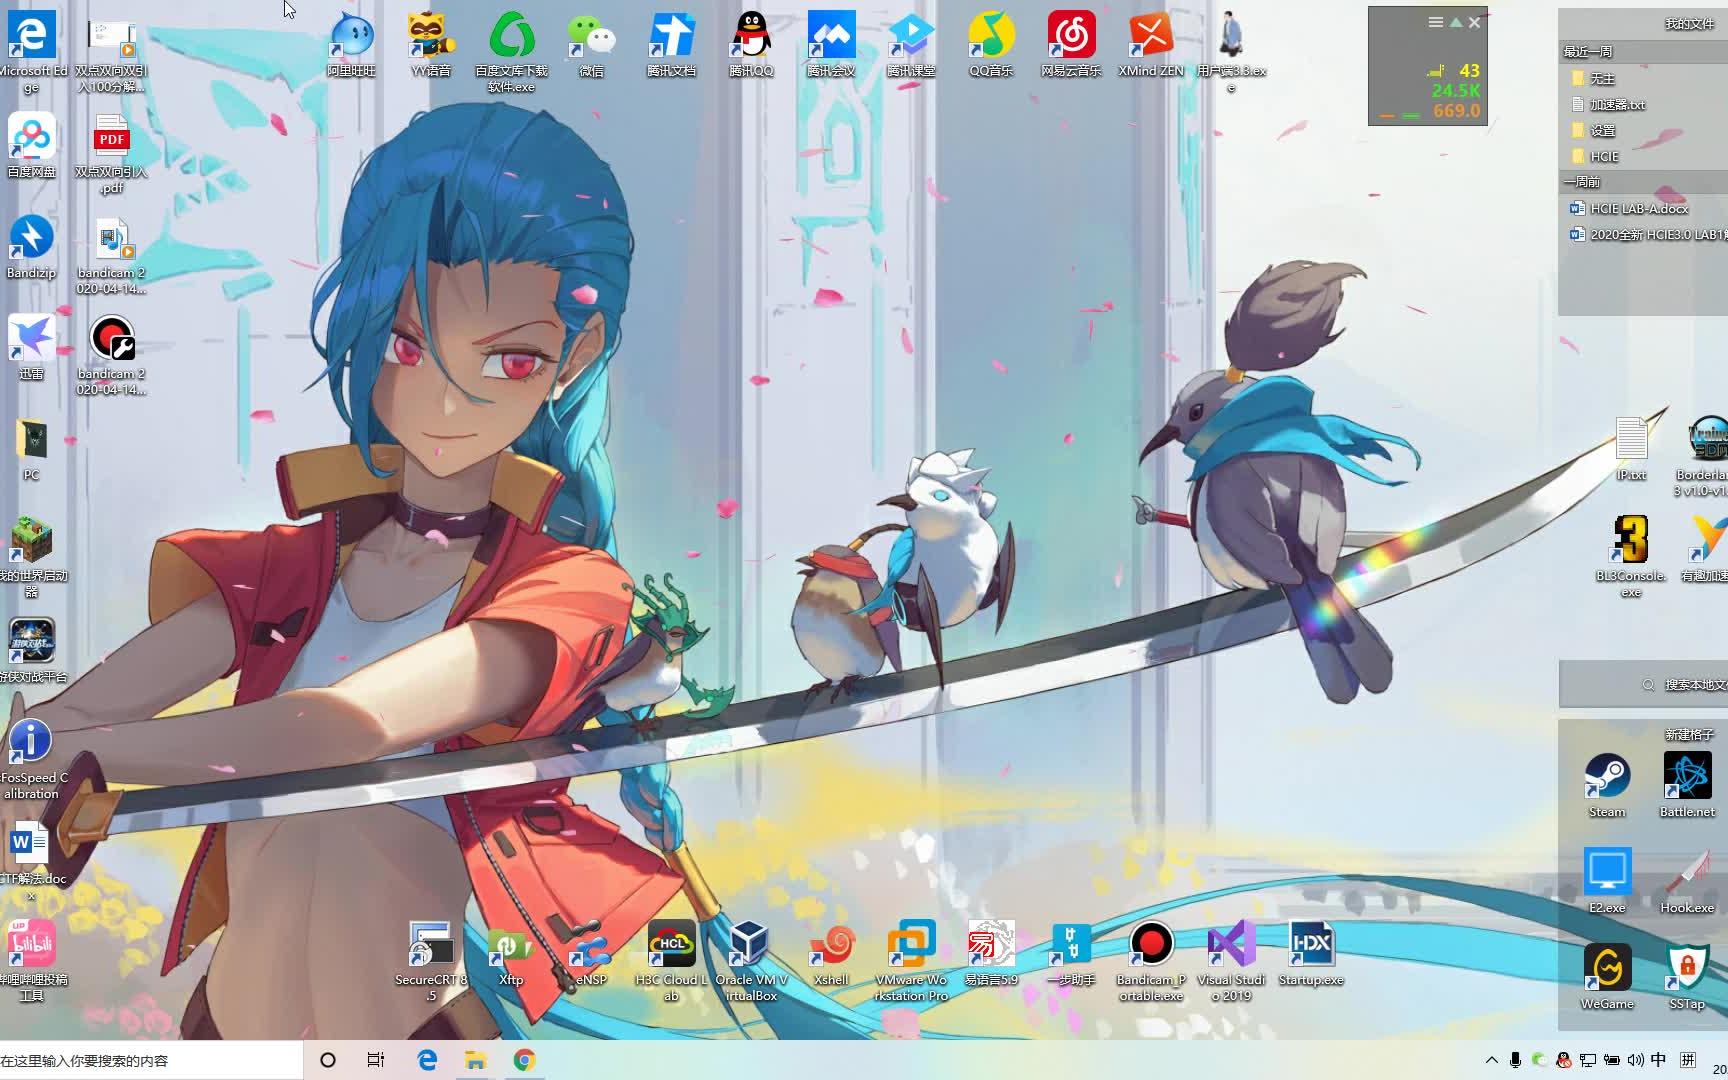Close the network speed monitor widget
The width and height of the screenshot is (1728, 1080).
(x=1474, y=22)
